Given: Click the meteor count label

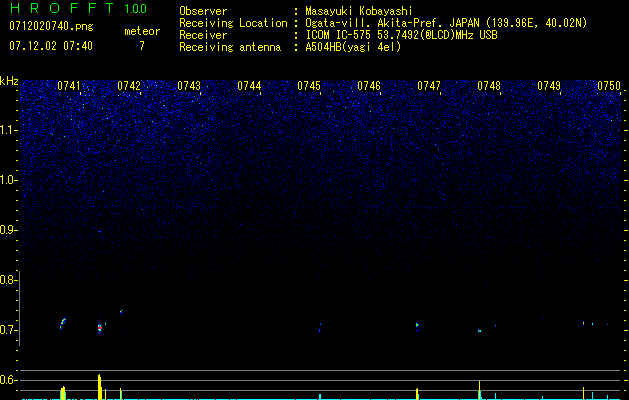Looking at the screenshot, I should [142, 31].
